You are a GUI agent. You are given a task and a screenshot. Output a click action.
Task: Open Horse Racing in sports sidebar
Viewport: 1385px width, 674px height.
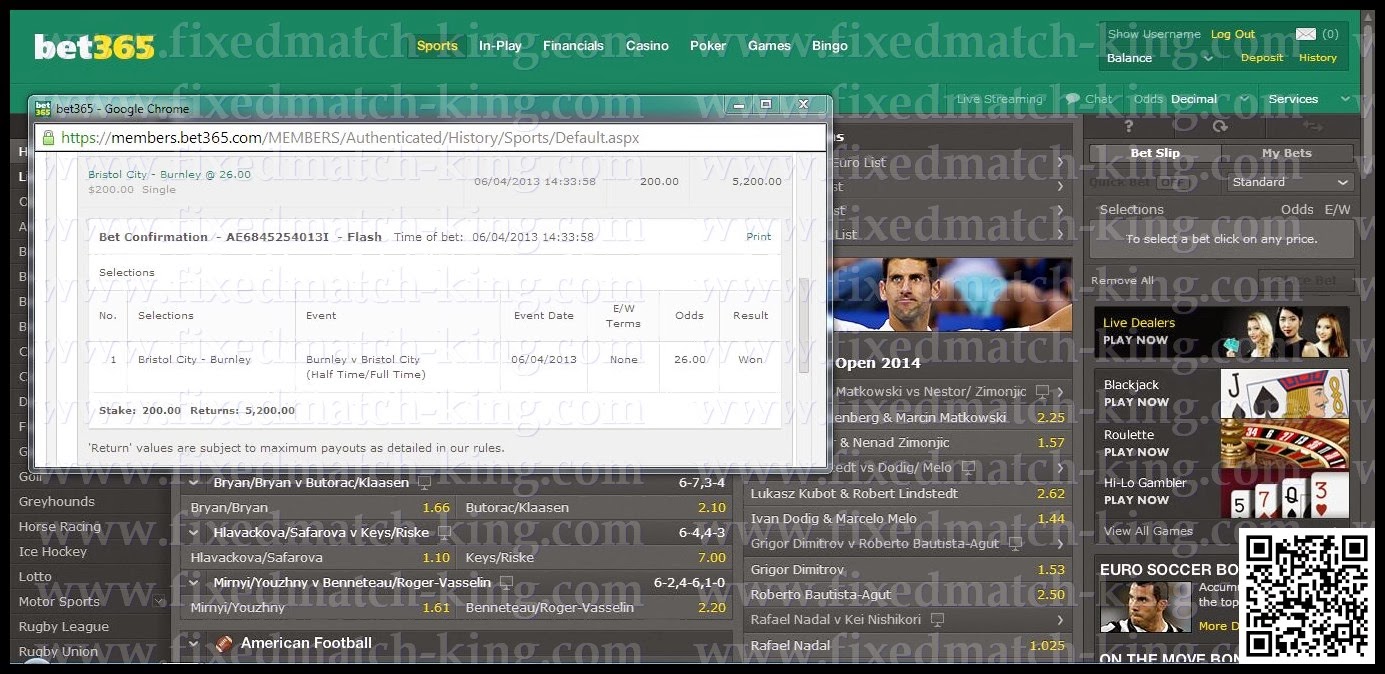[60, 527]
